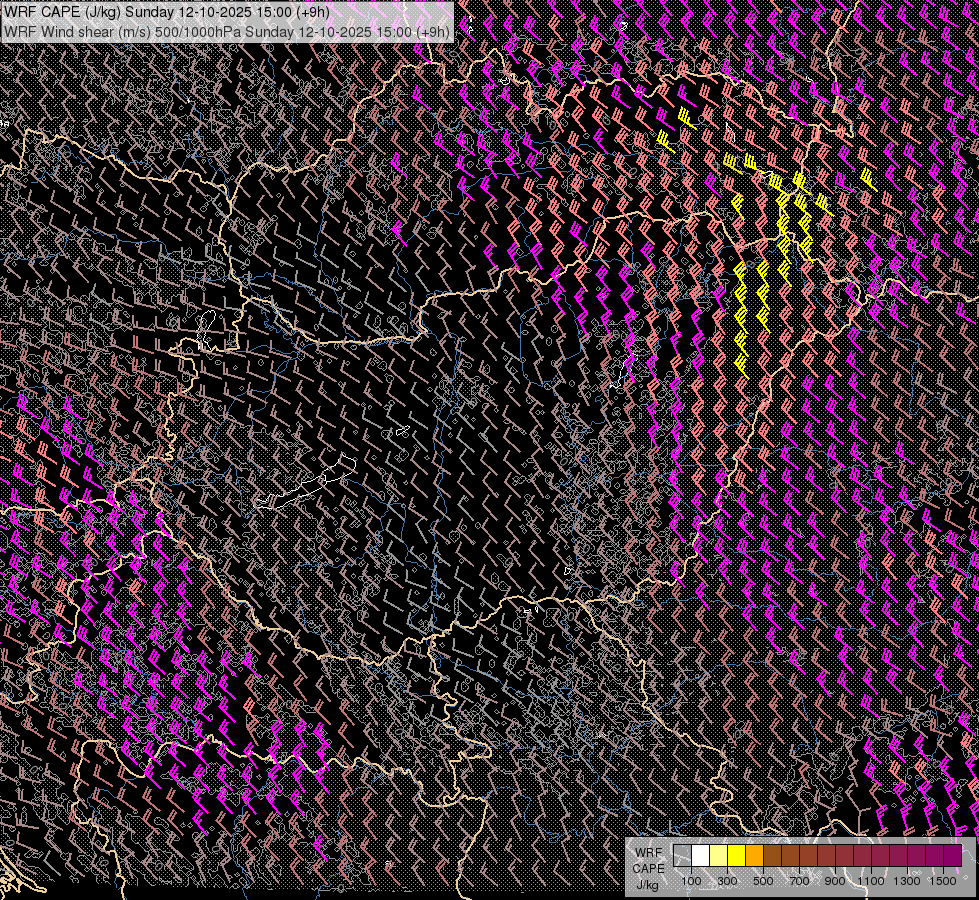Select the pale yellow CAPE legend swatch

point(718,856)
